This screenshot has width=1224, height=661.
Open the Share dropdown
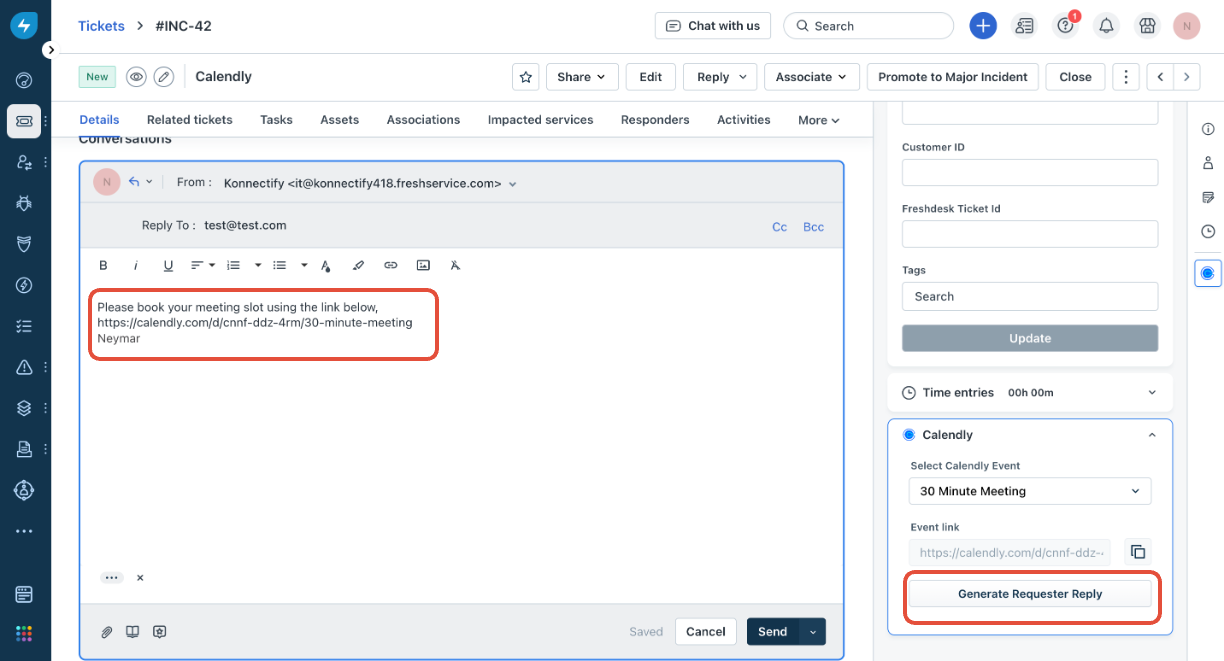(581, 77)
